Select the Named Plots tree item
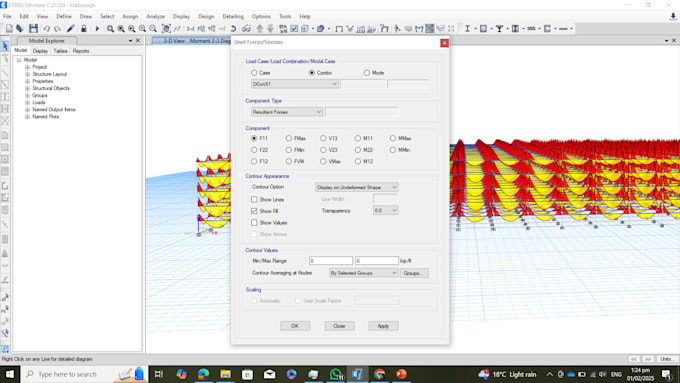Screen dimensions: 680x383 tap(46, 117)
